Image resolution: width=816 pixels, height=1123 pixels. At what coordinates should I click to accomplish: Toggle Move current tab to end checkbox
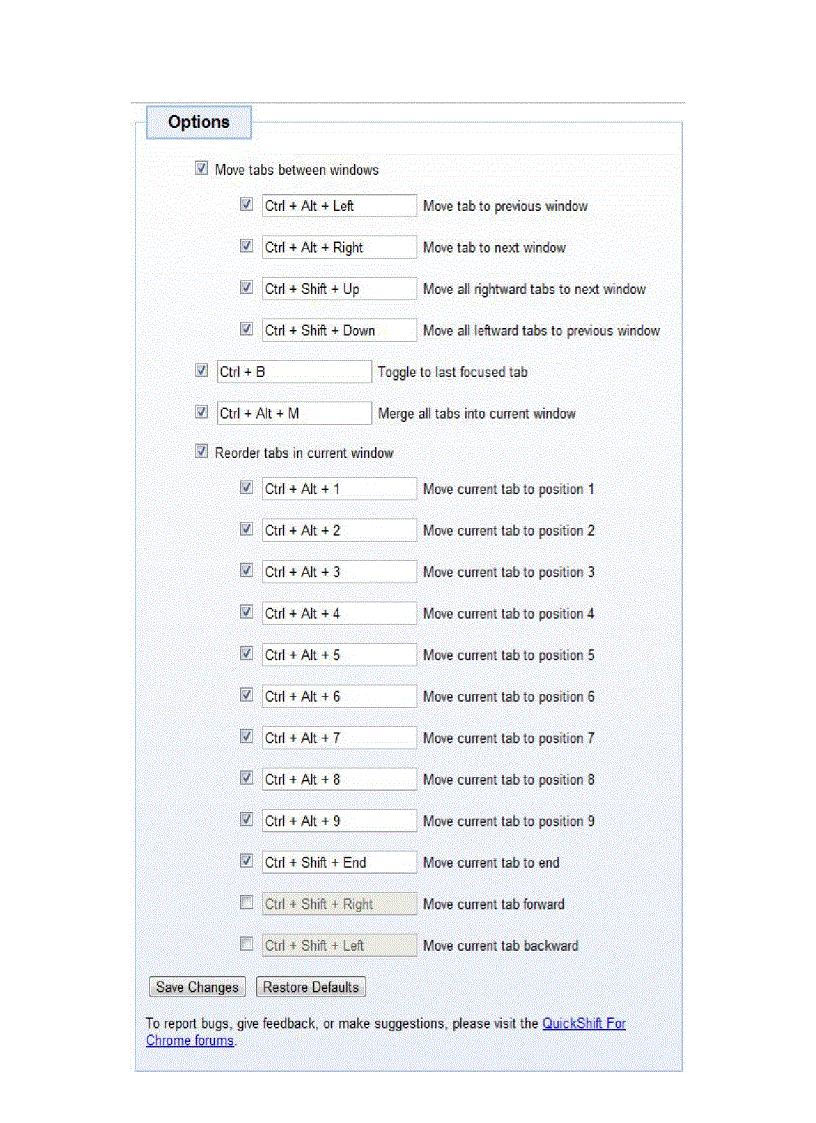click(246, 860)
